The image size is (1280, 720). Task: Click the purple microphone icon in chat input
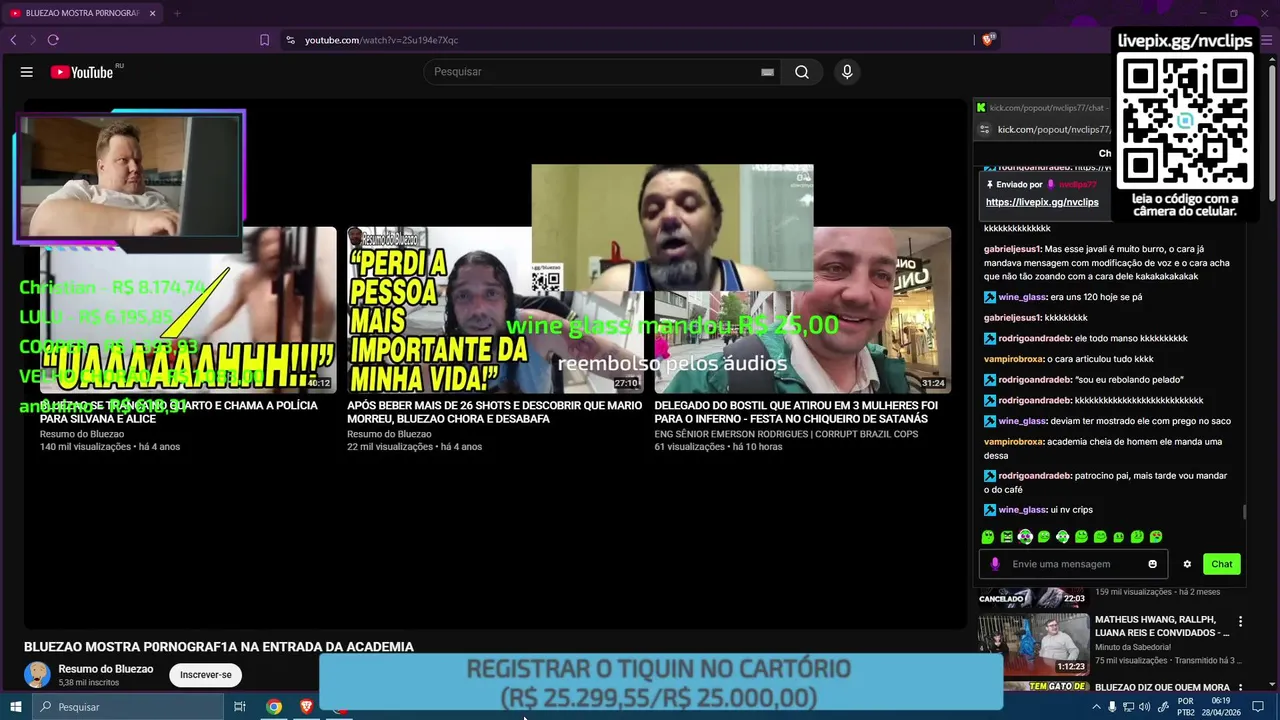(x=995, y=564)
